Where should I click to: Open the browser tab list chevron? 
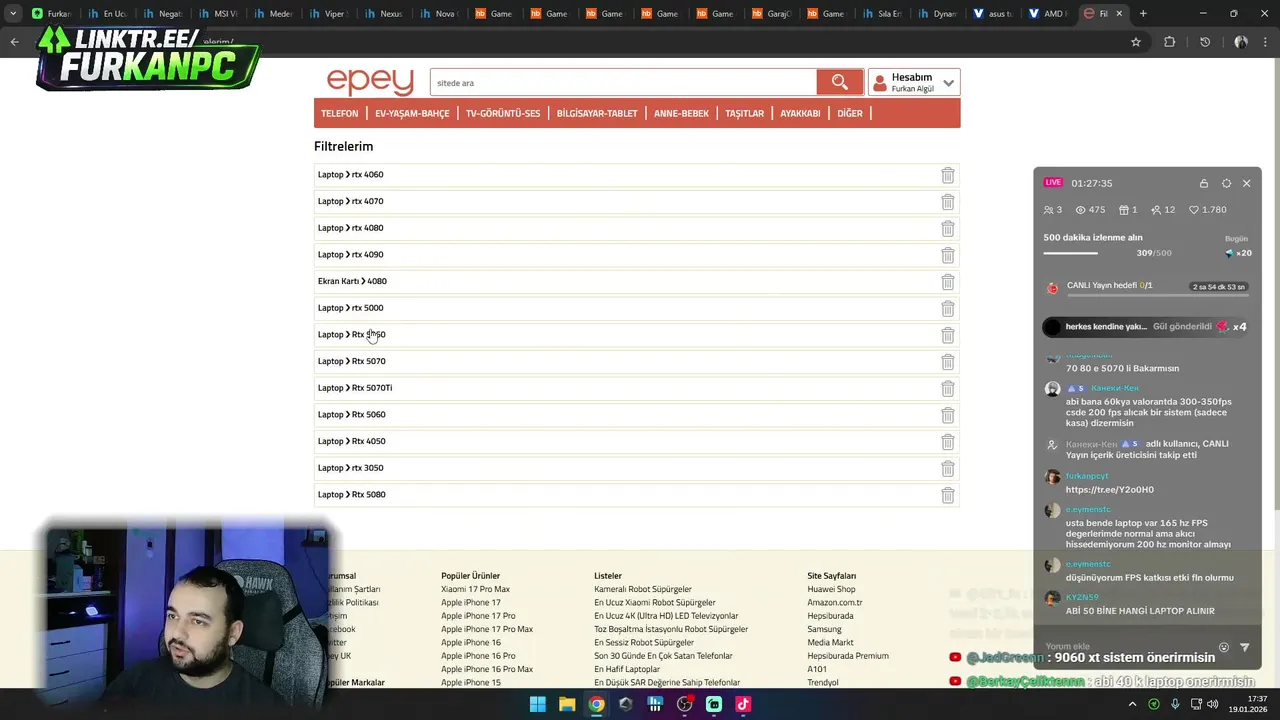pyautogui.click(x=12, y=14)
